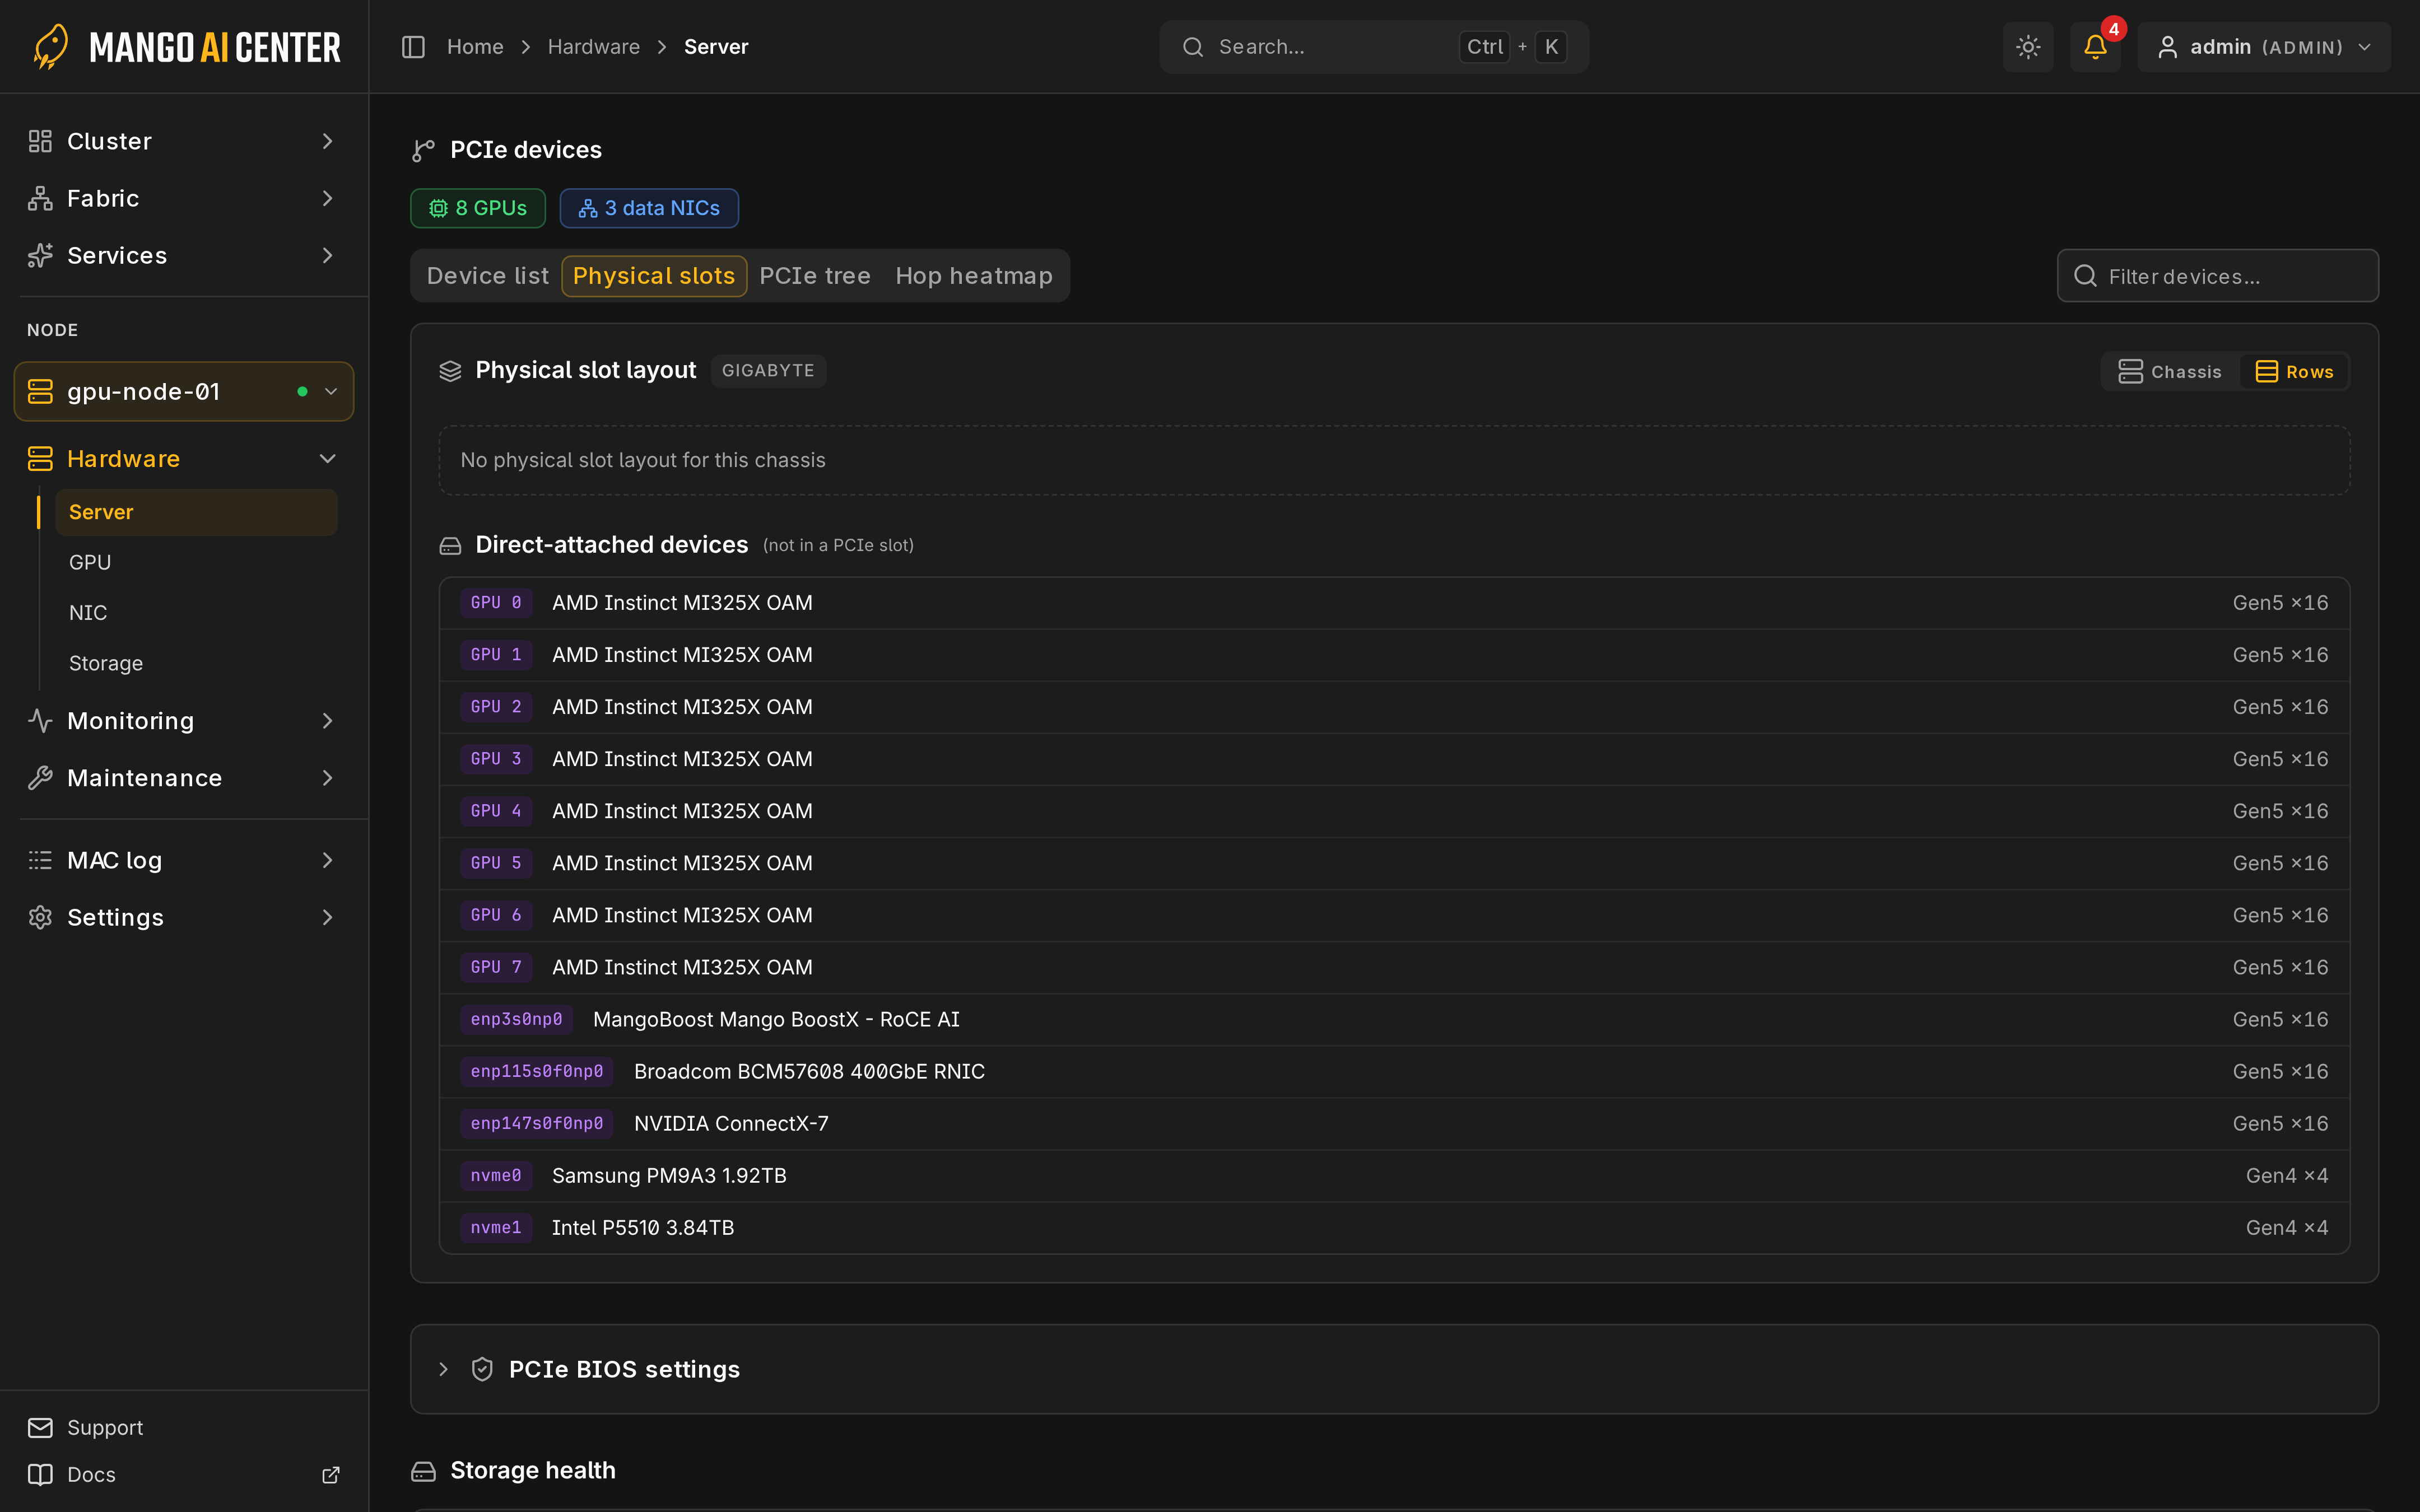2420x1512 pixels.
Task: Switch to the PCIe tree tab
Action: (x=815, y=276)
